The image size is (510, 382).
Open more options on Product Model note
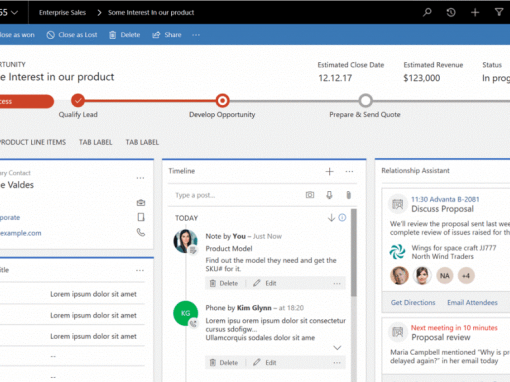[337, 284]
